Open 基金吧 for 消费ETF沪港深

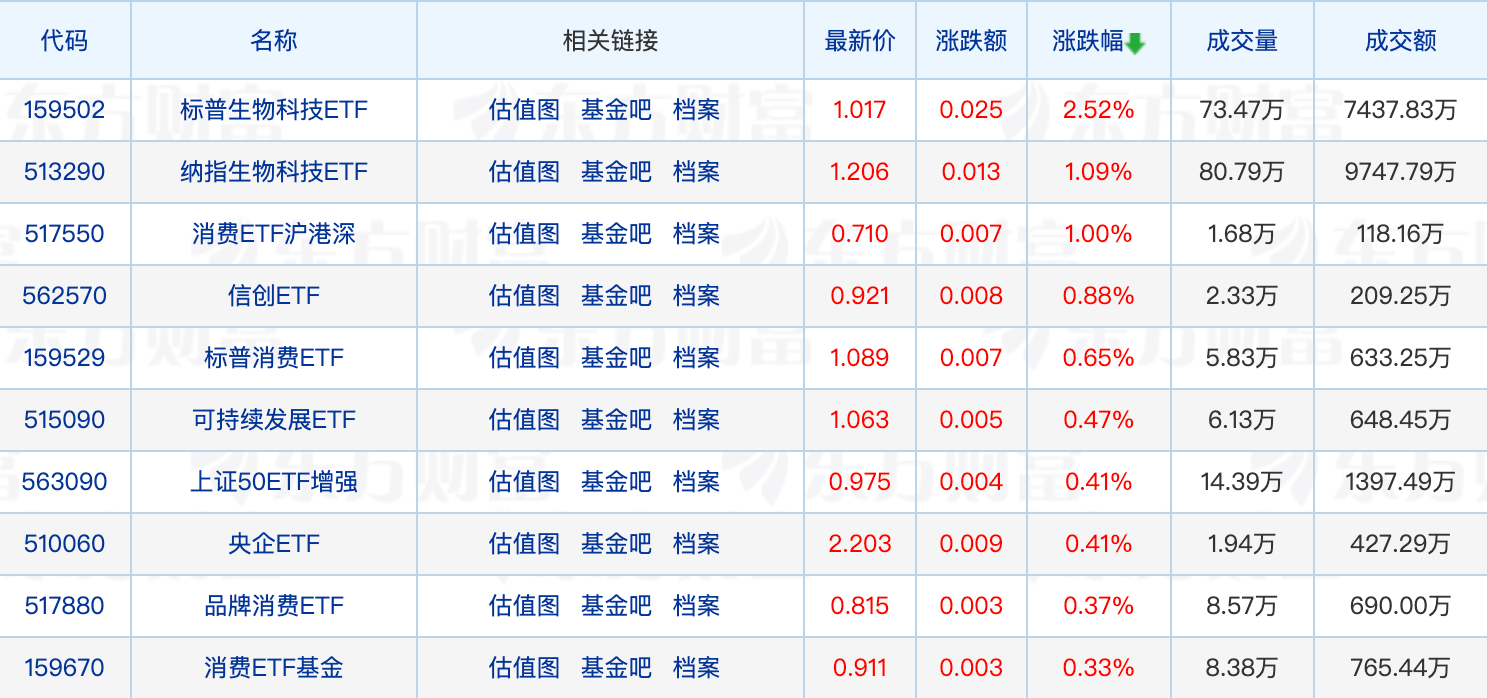(x=616, y=234)
